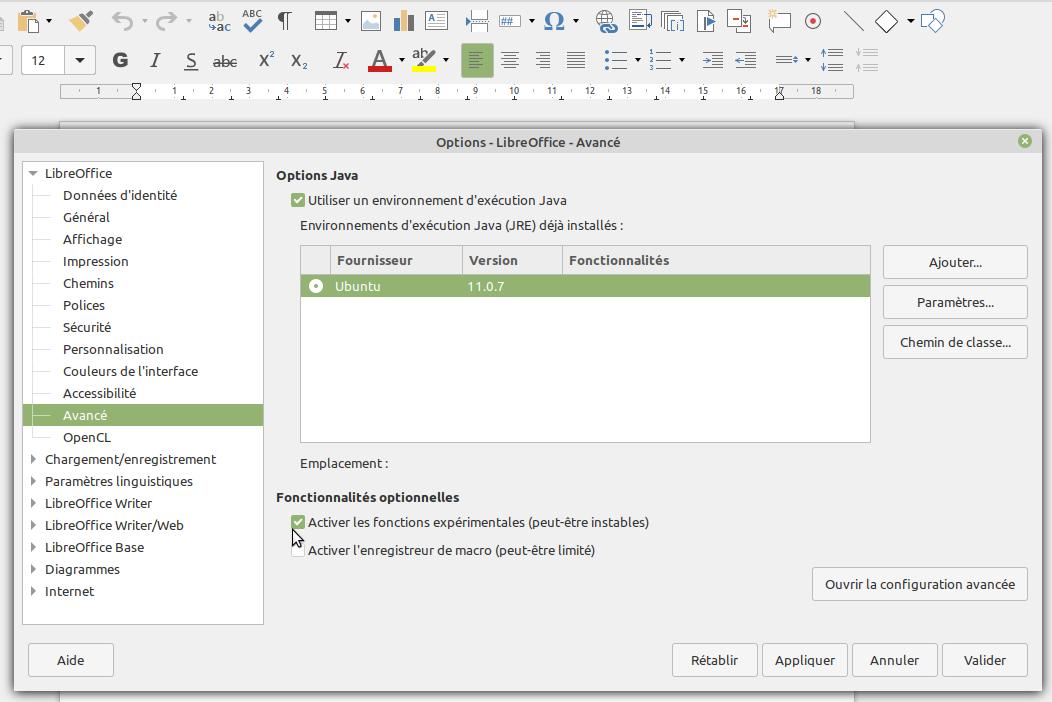1052x702 pixels.
Task: Open the special character Omega icon
Action: (x=553, y=20)
